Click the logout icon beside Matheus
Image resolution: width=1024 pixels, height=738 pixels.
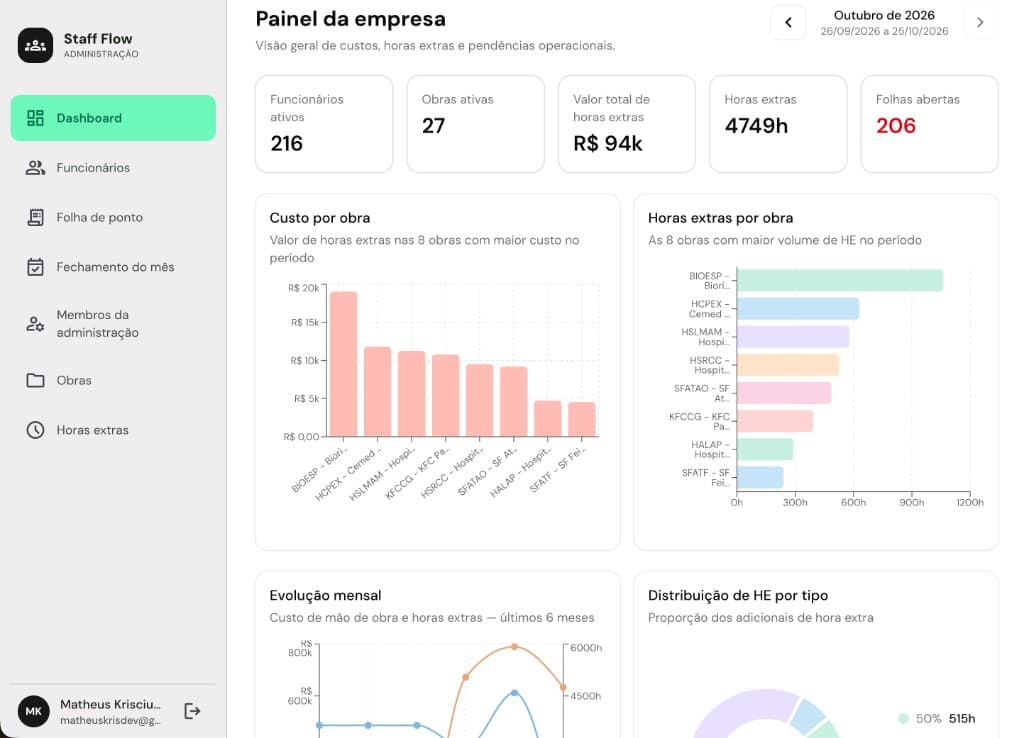click(192, 711)
